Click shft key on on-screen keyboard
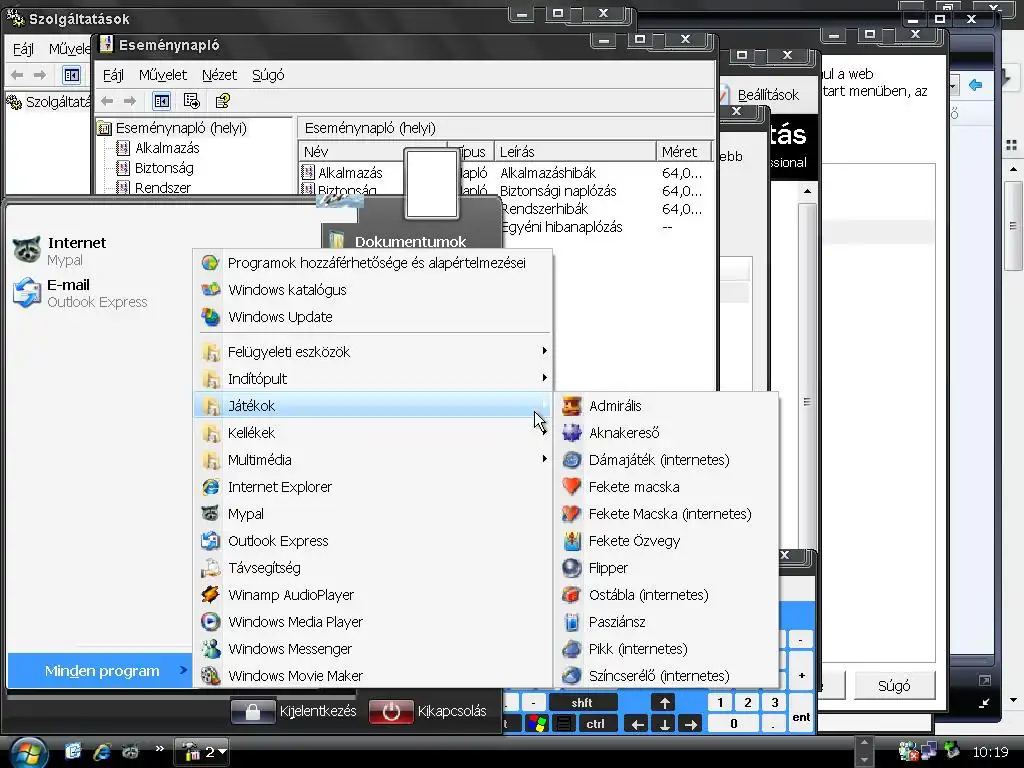1024x768 pixels. click(x=582, y=703)
